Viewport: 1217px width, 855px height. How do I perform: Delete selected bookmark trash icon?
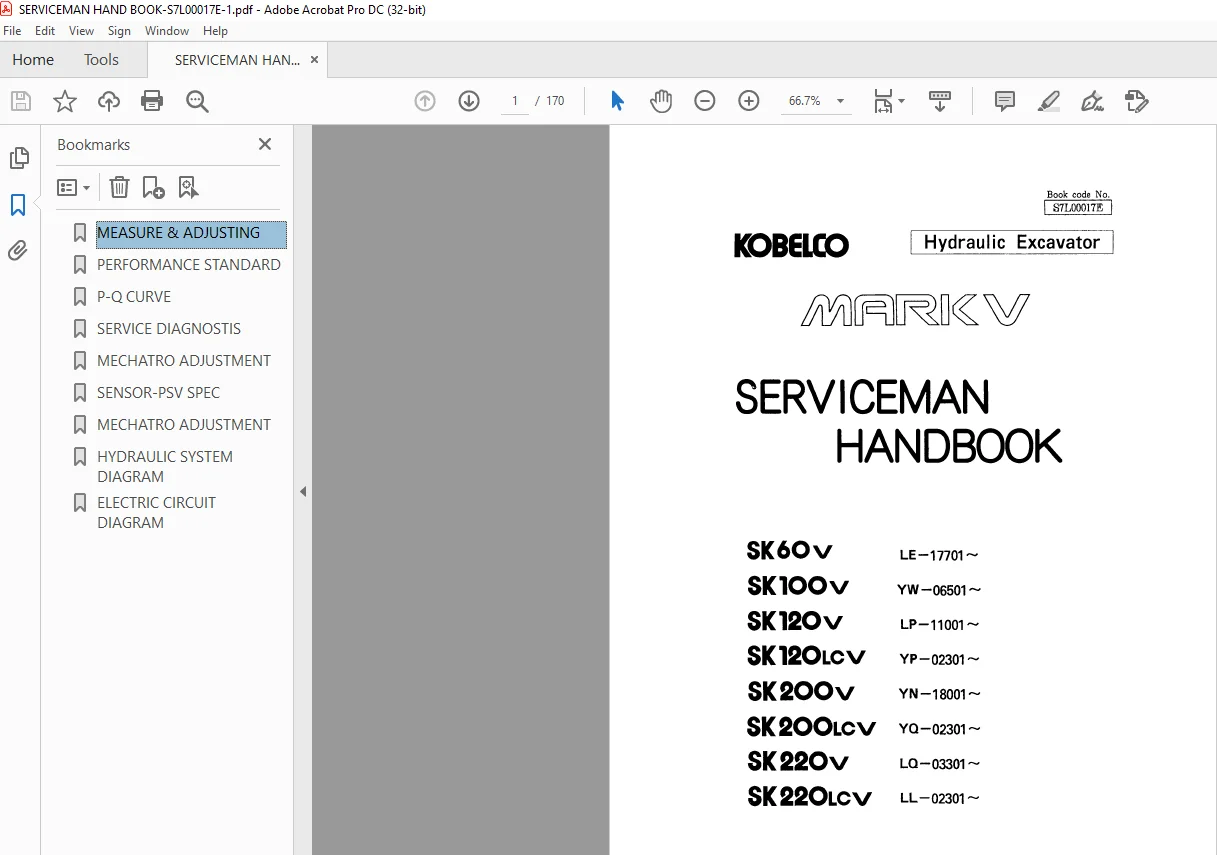(119, 187)
